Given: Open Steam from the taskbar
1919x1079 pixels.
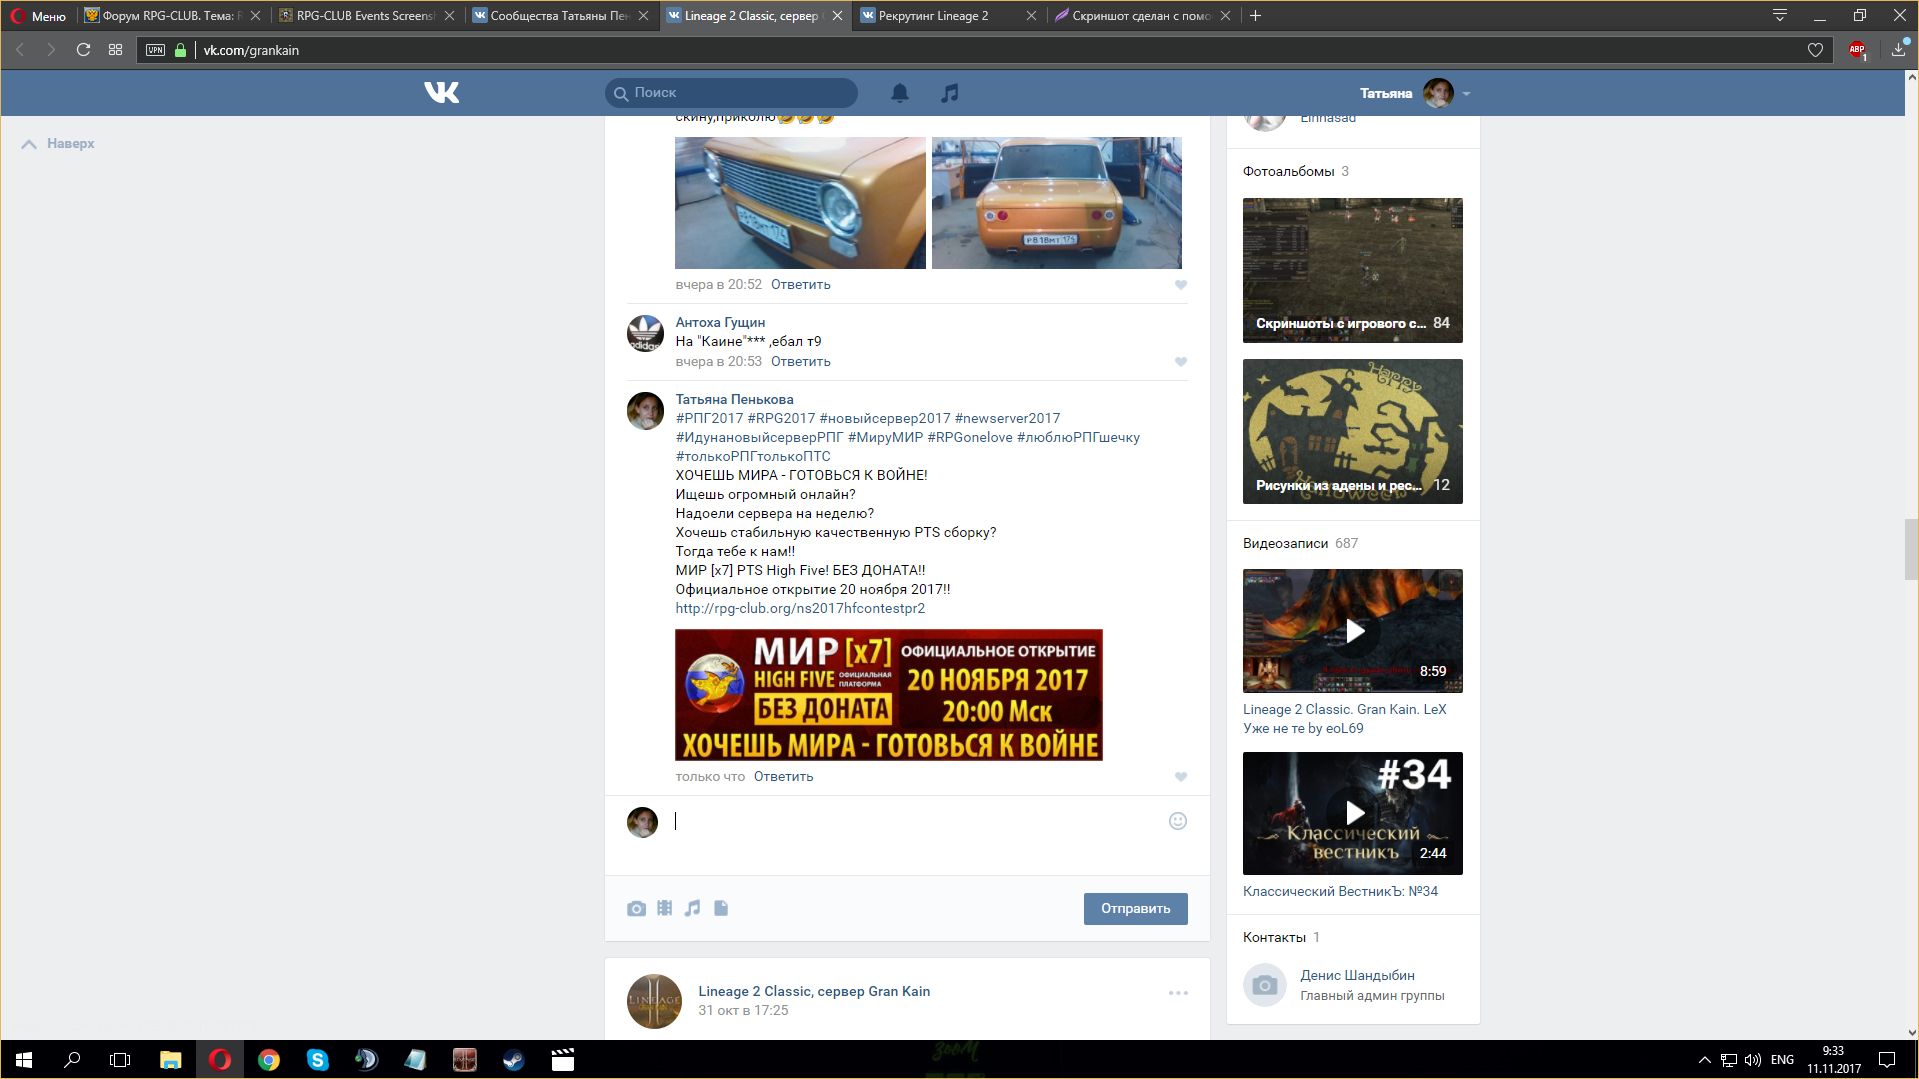Looking at the screenshot, I should click(x=513, y=1060).
